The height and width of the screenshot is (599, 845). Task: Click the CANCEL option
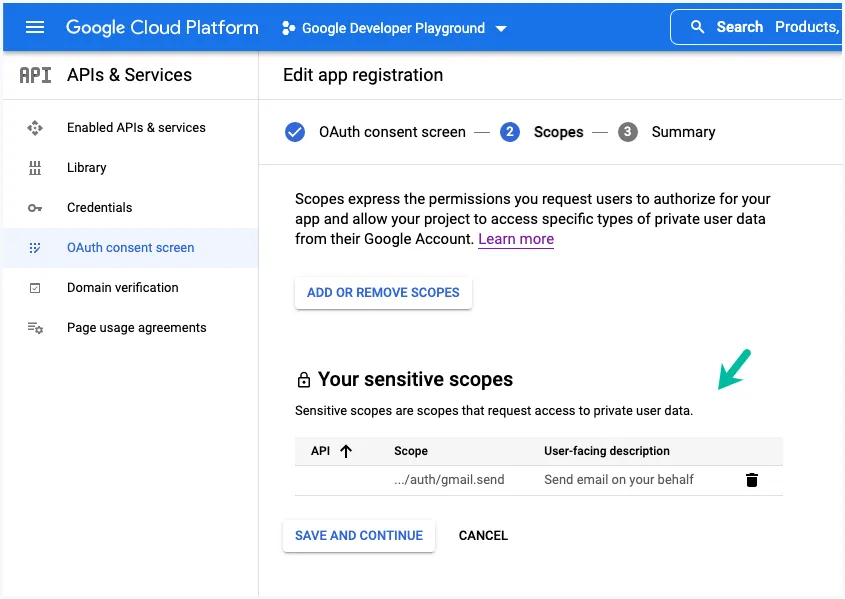click(x=483, y=535)
